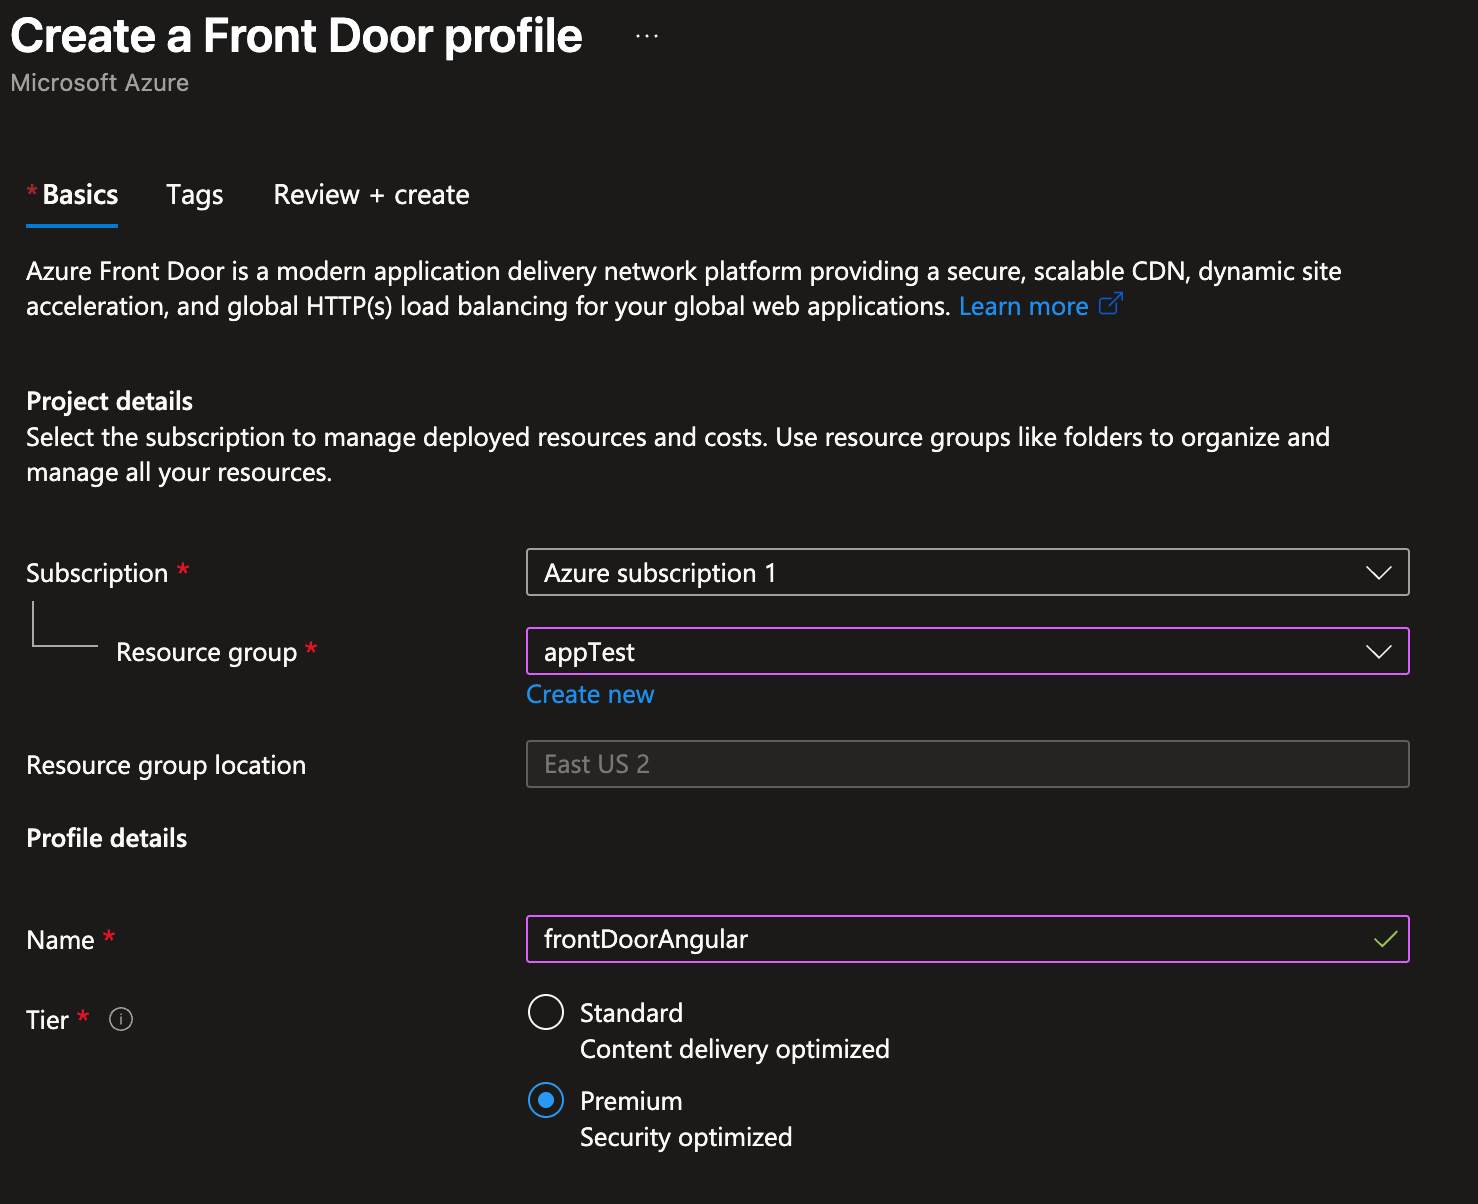
Task: Click the Security optimized description text
Action: click(x=686, y=1137)
